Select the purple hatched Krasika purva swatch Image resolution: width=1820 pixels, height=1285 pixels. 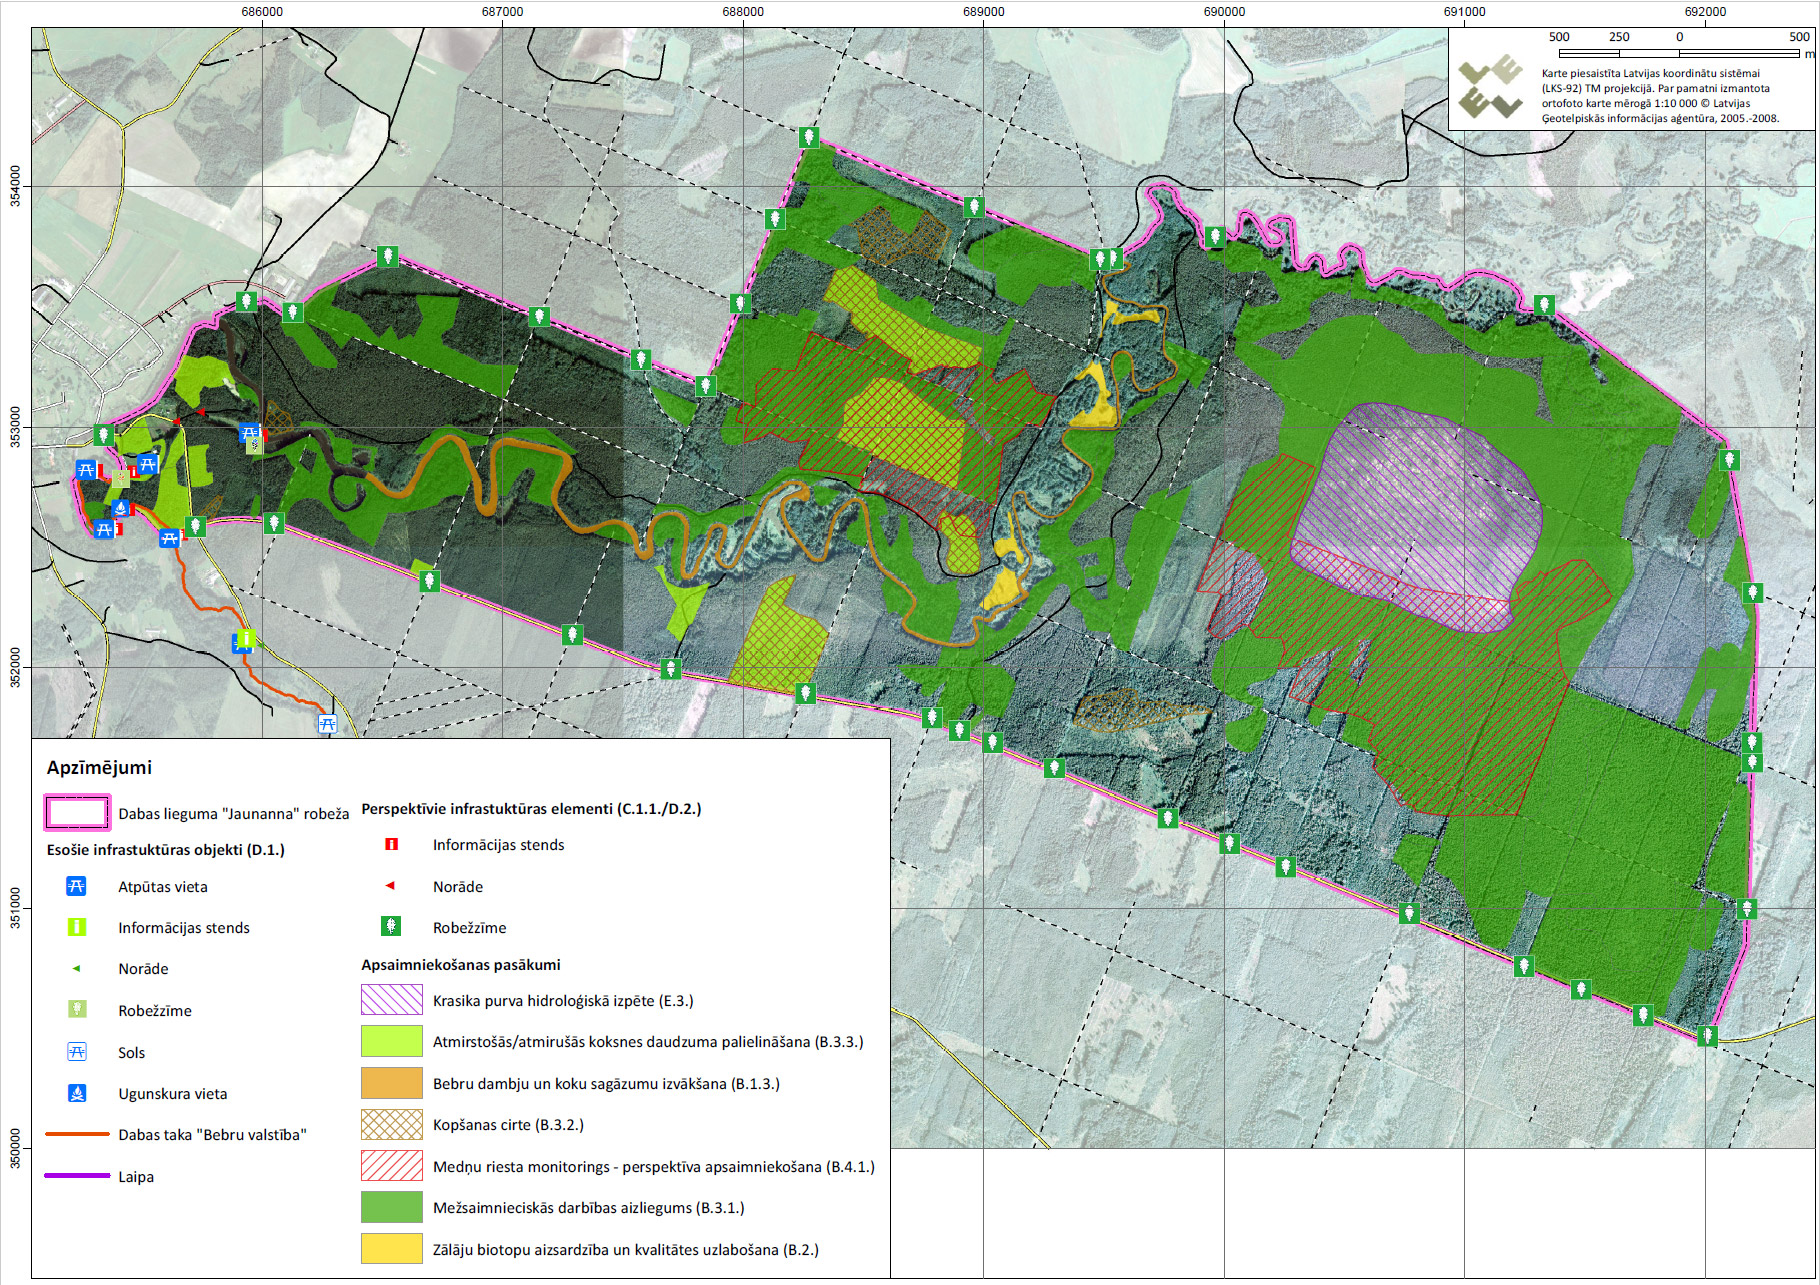click(391, 1000)
